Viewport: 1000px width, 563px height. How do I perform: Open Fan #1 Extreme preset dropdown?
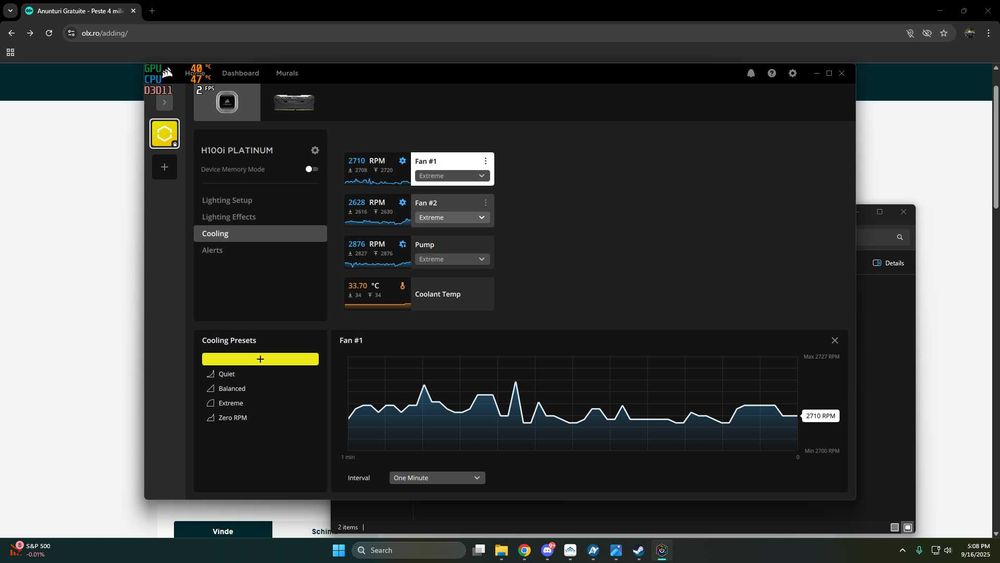(x=452, y=176)
